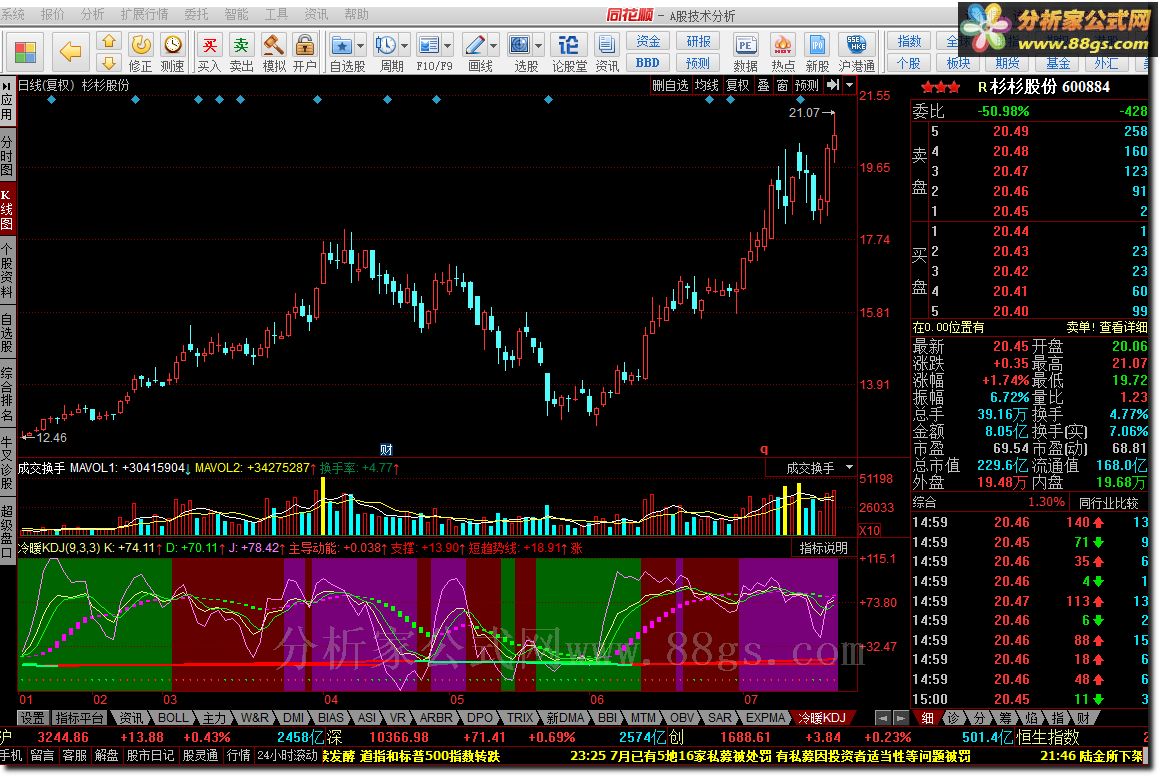Click the 删自选 button

[670, 85]
